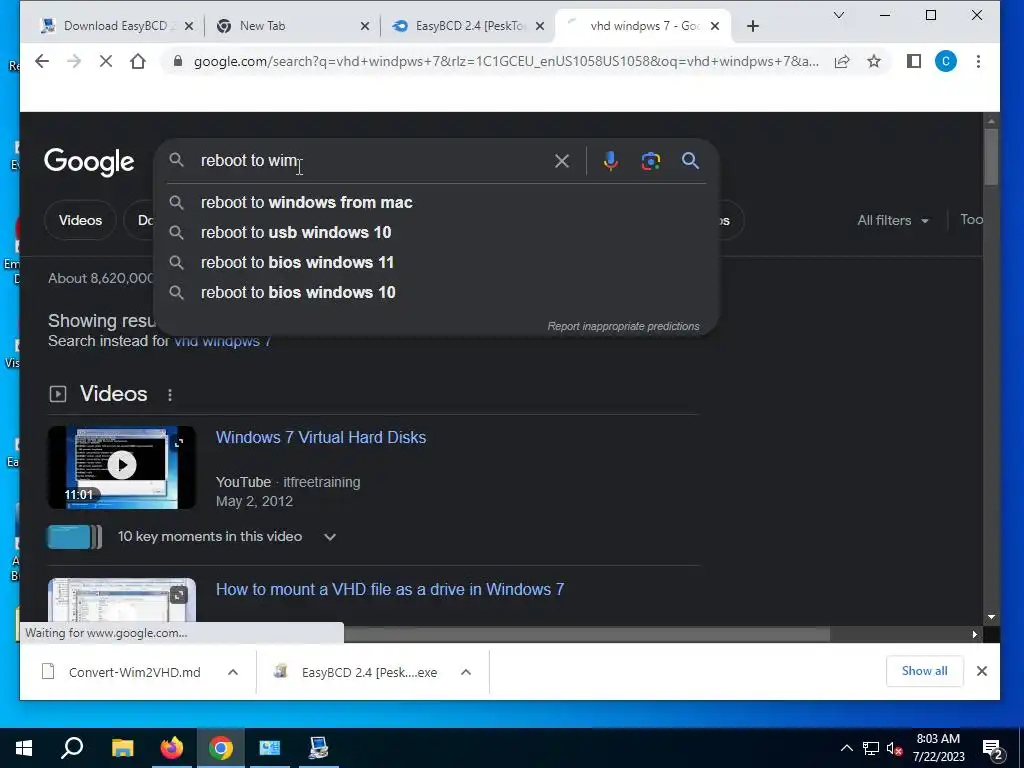Select the Videos filter chip
The height and width of the screenshot is (768, 1024).
(x=80, y=220)
